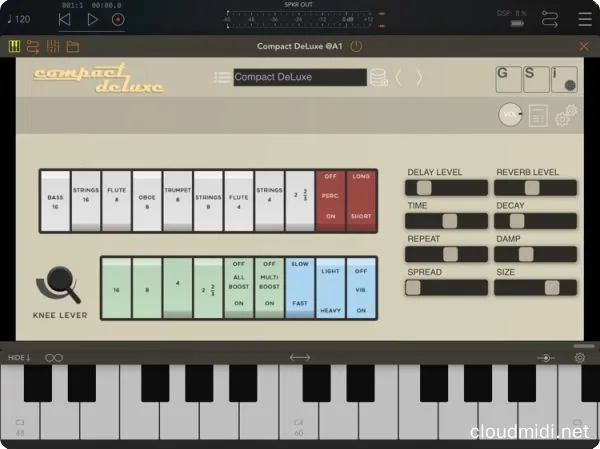The height and width of the screenshot is (449, 600).
Task: Toggle the Vib Off/On switch
Action: (361, 288)
